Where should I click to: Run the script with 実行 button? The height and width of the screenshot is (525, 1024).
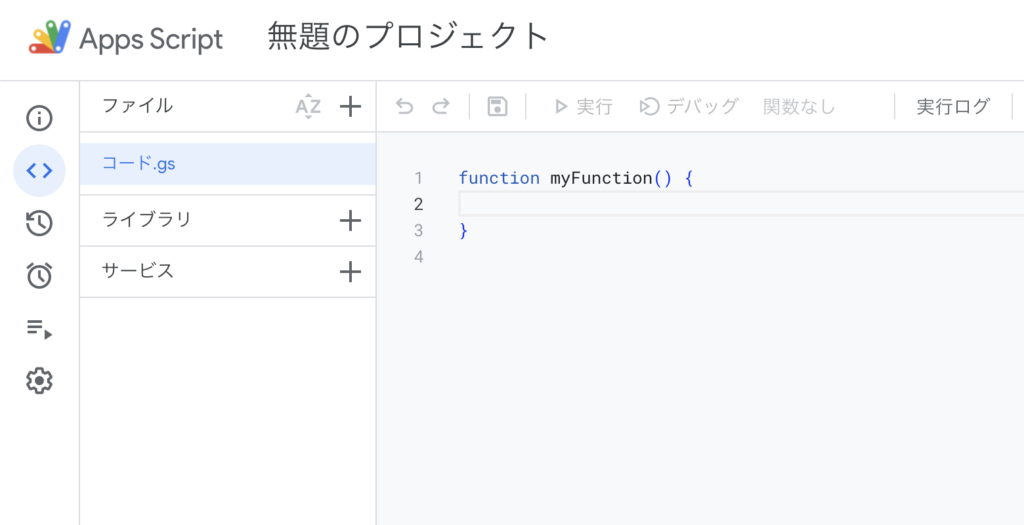583,107
